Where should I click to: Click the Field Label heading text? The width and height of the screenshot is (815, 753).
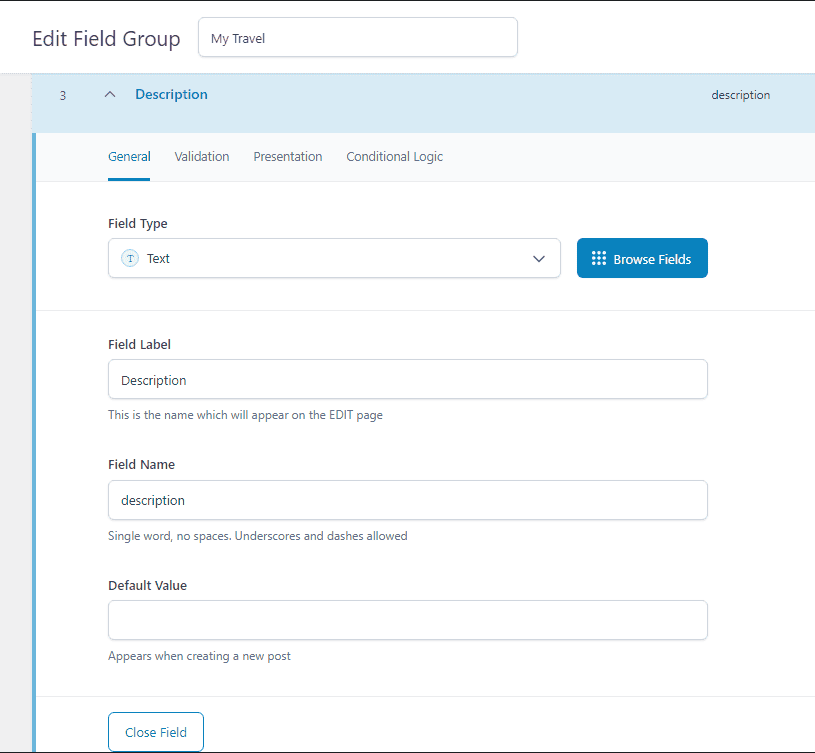coord(139,345)
